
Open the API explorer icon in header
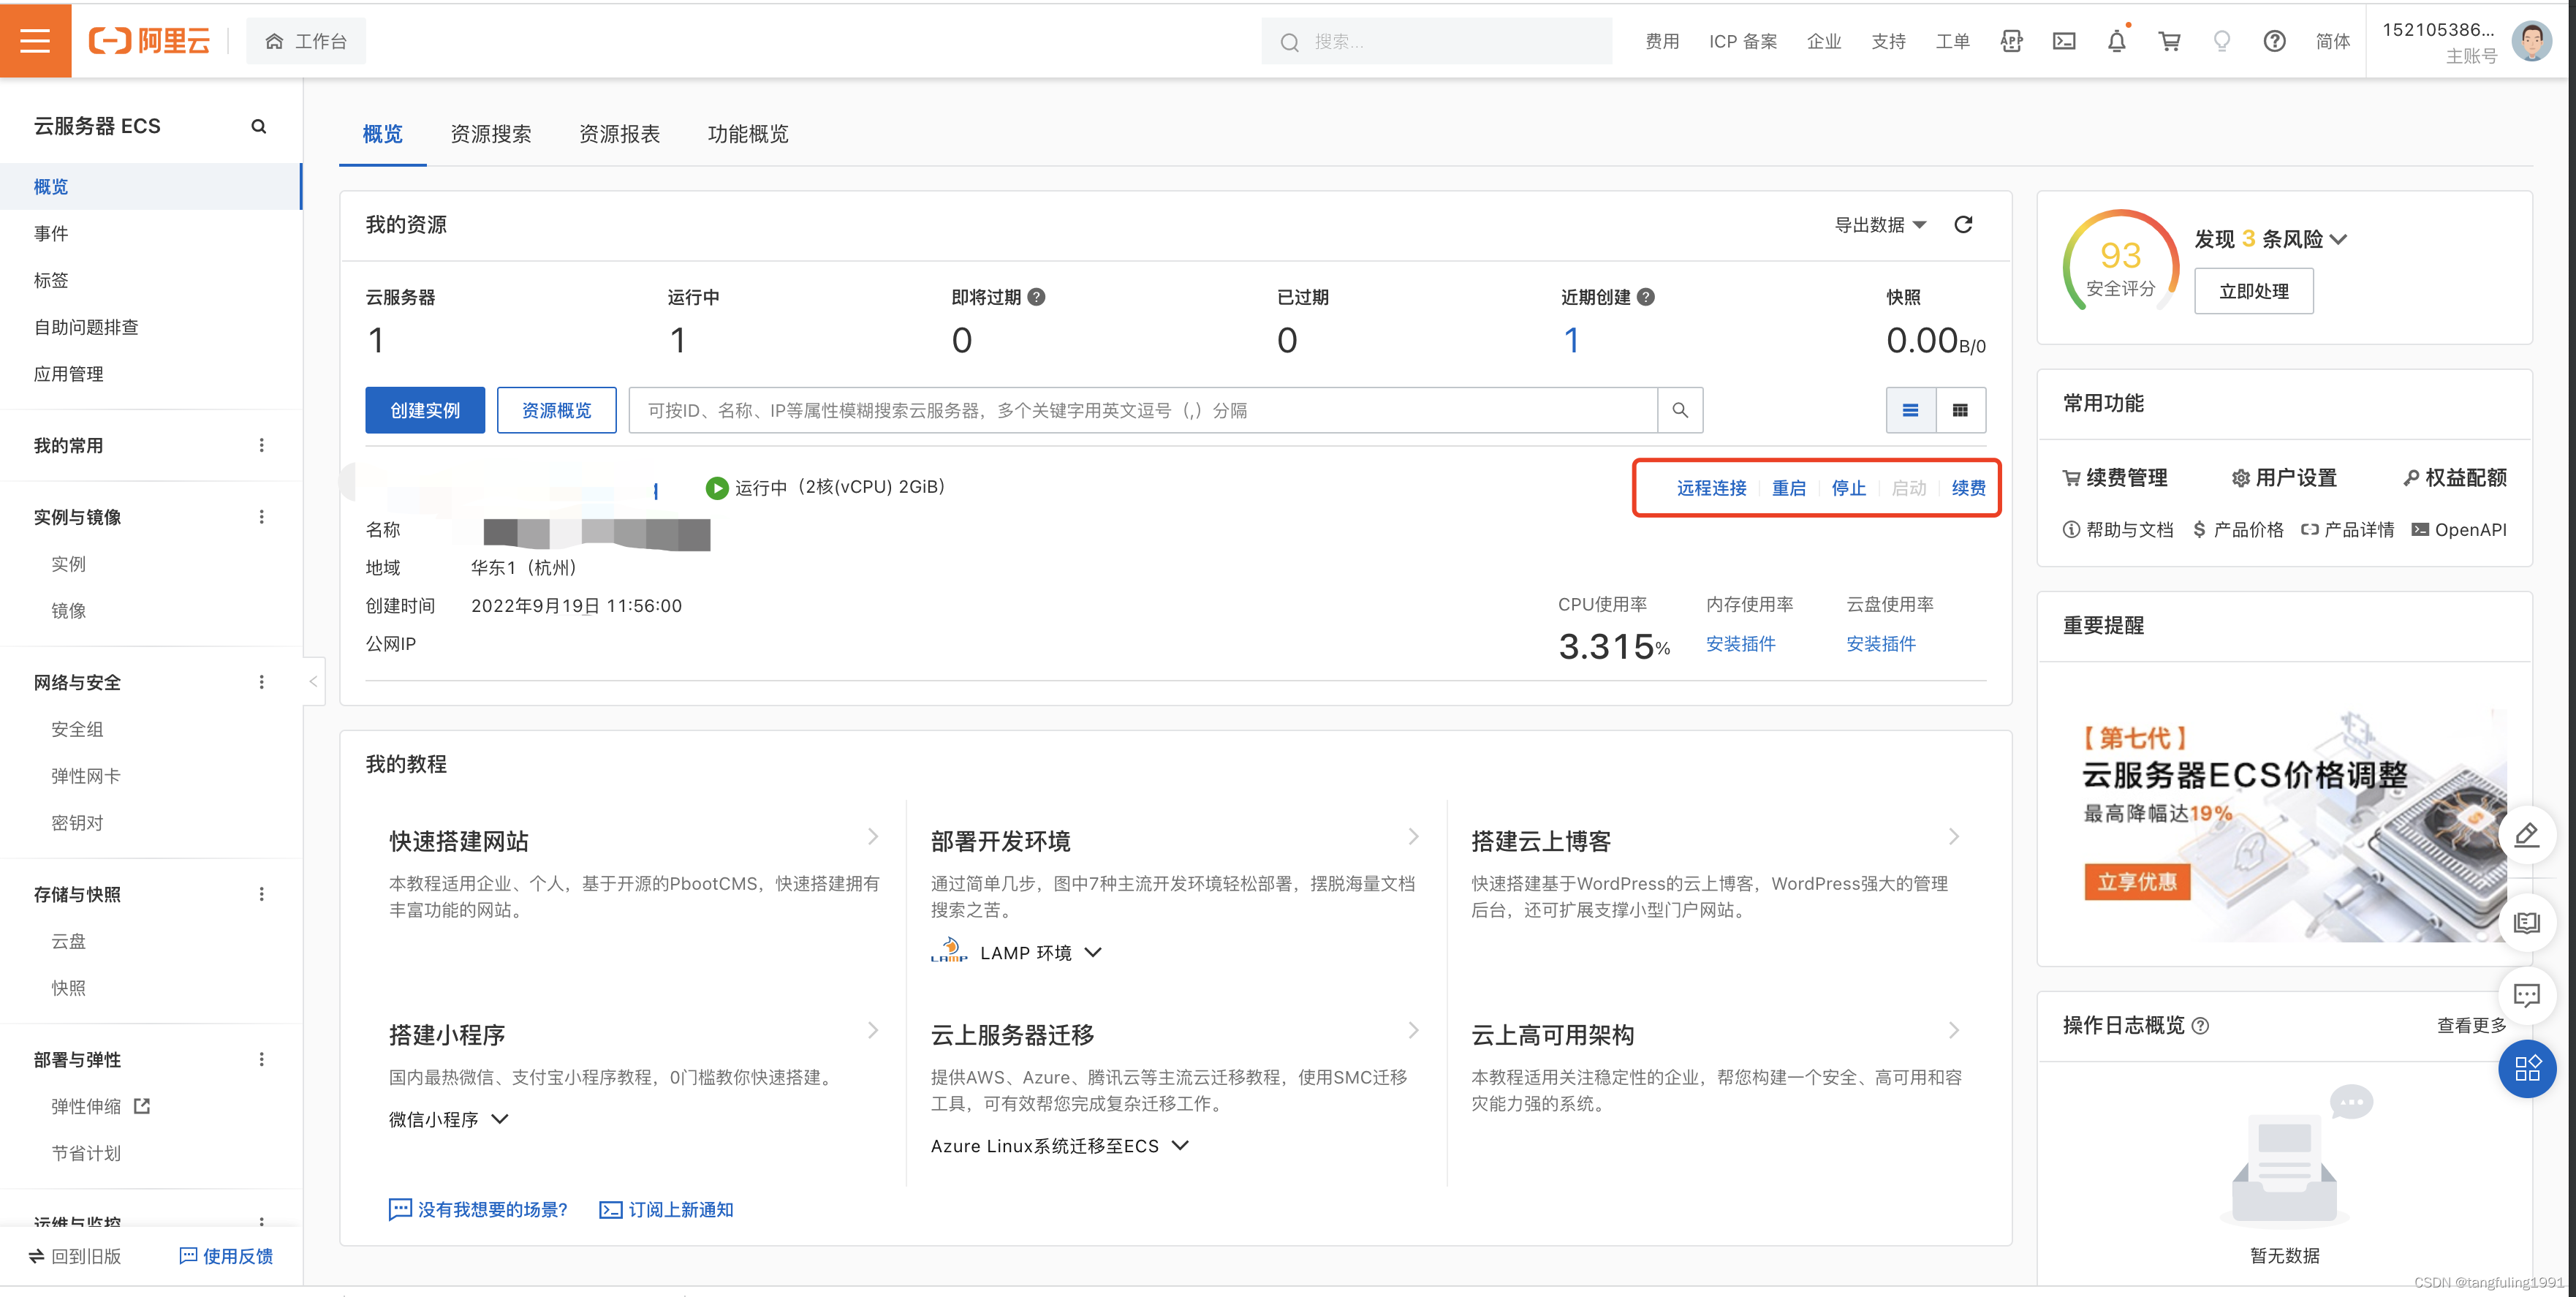[2011, 41]
